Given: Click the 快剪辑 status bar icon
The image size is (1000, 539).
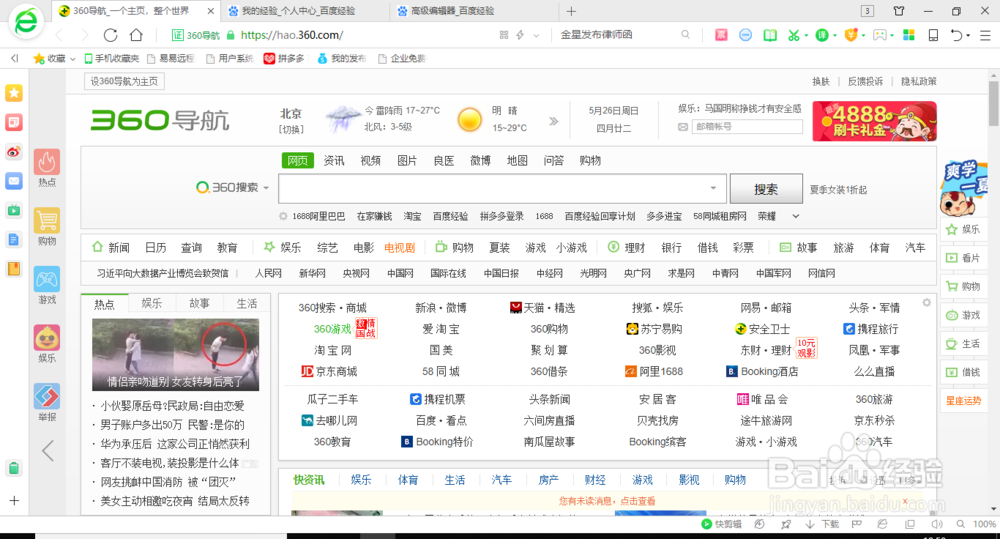Looking at the screenshot, I should [x=721, y=524].
